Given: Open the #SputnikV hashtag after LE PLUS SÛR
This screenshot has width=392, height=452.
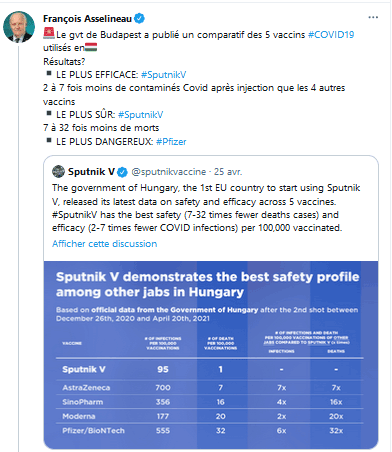Looking at the screenshot, I should (x=141, y=115).
